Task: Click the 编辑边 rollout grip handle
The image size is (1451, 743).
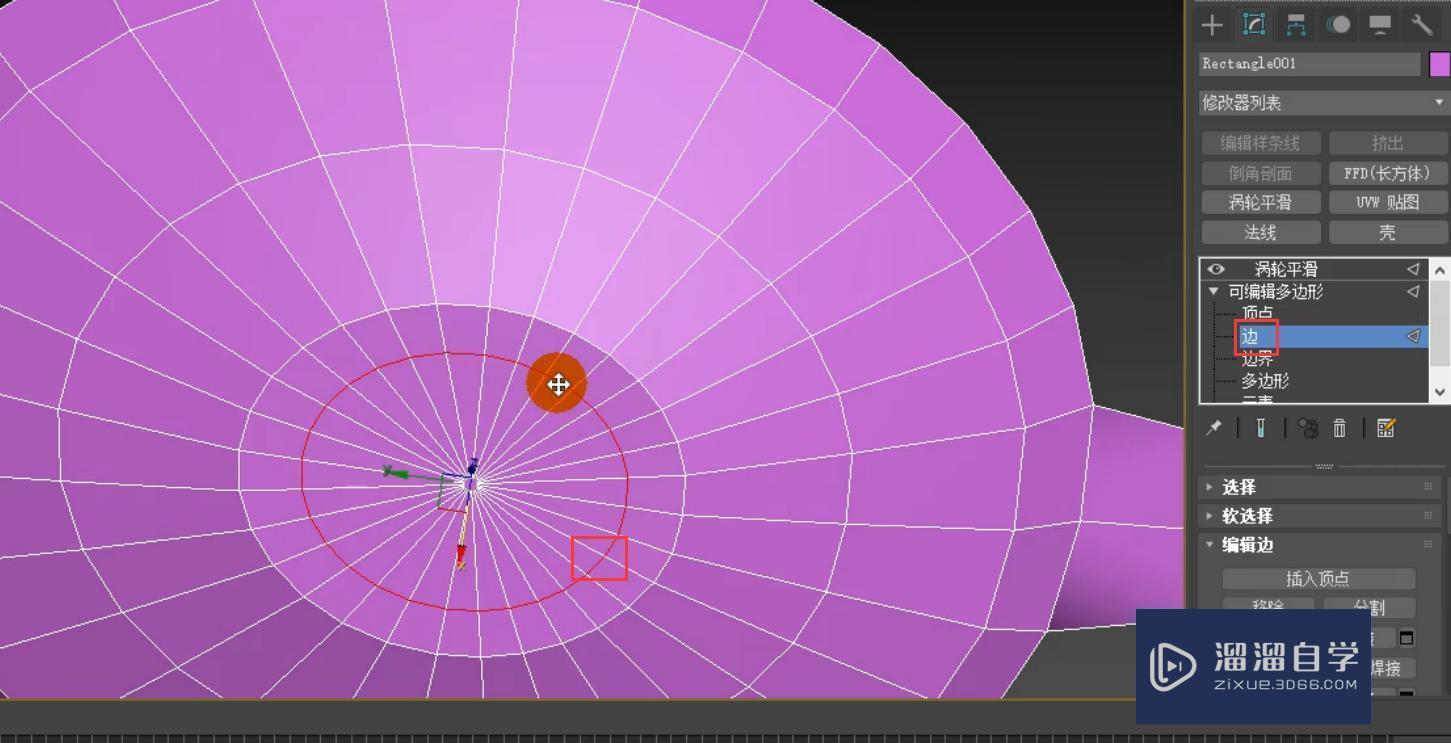Action: pos(1428,545)
